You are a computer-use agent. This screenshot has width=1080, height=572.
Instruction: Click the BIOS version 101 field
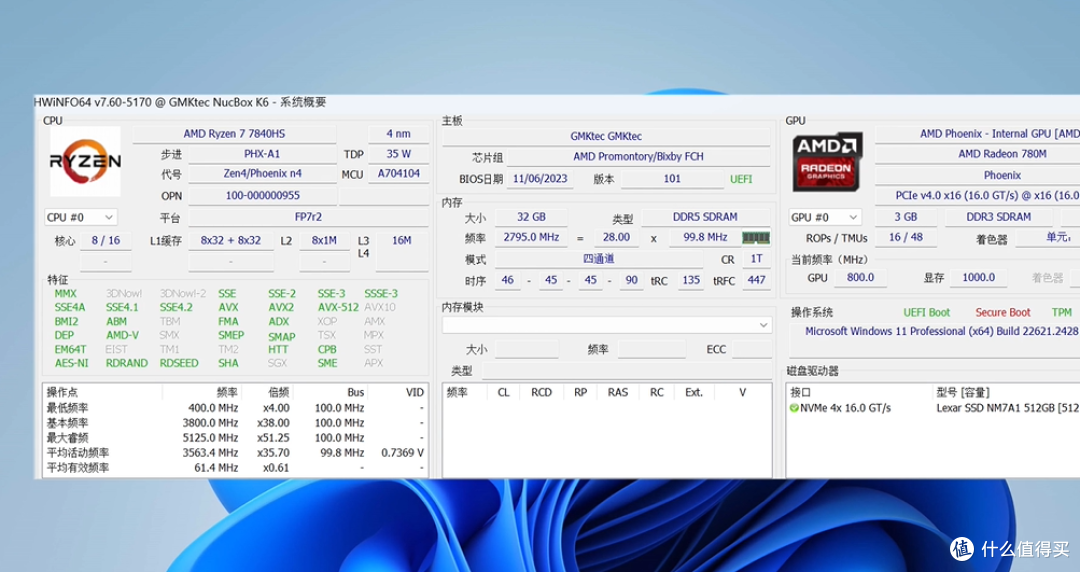pyautogui.click(x=672, y=178)
